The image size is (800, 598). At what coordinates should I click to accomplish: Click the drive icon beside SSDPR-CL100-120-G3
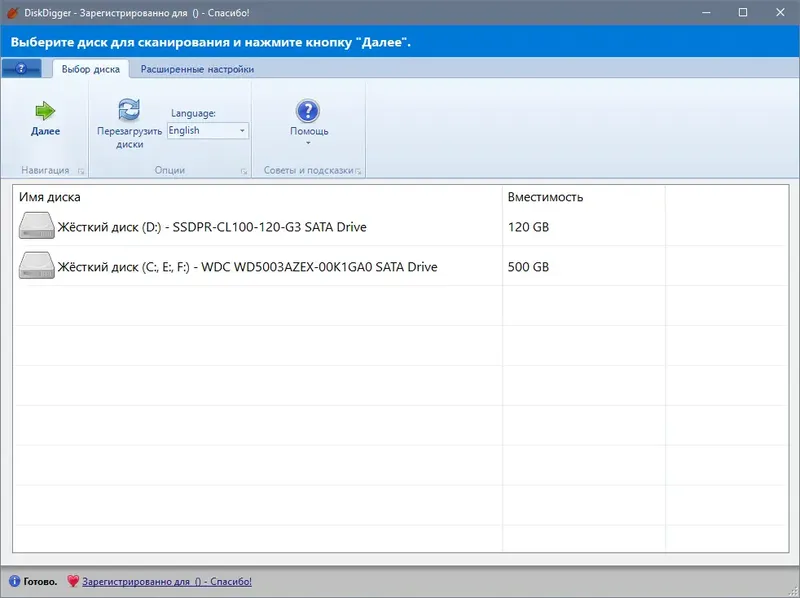point(36,226)
